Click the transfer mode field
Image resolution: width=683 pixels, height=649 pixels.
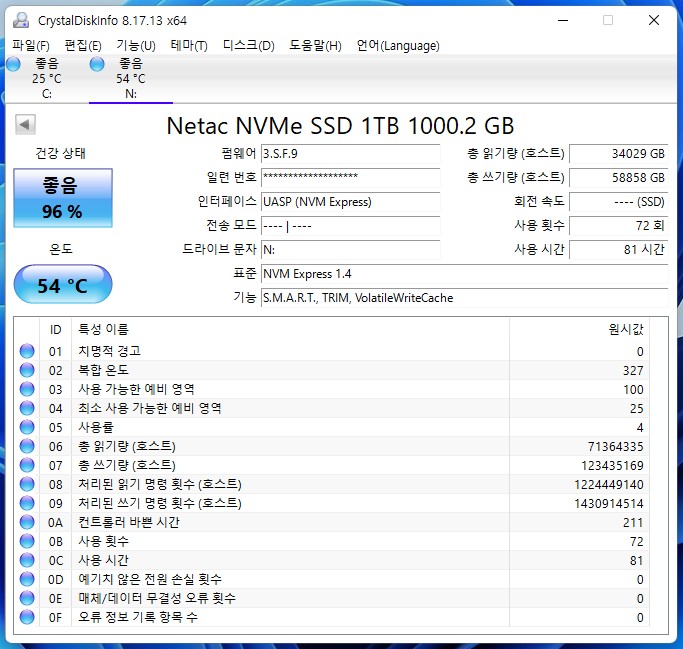tap(351, 226)
